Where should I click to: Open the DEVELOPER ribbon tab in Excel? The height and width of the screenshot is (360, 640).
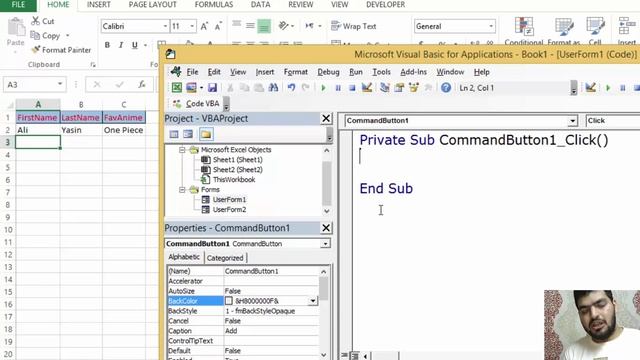pos(385,5)
